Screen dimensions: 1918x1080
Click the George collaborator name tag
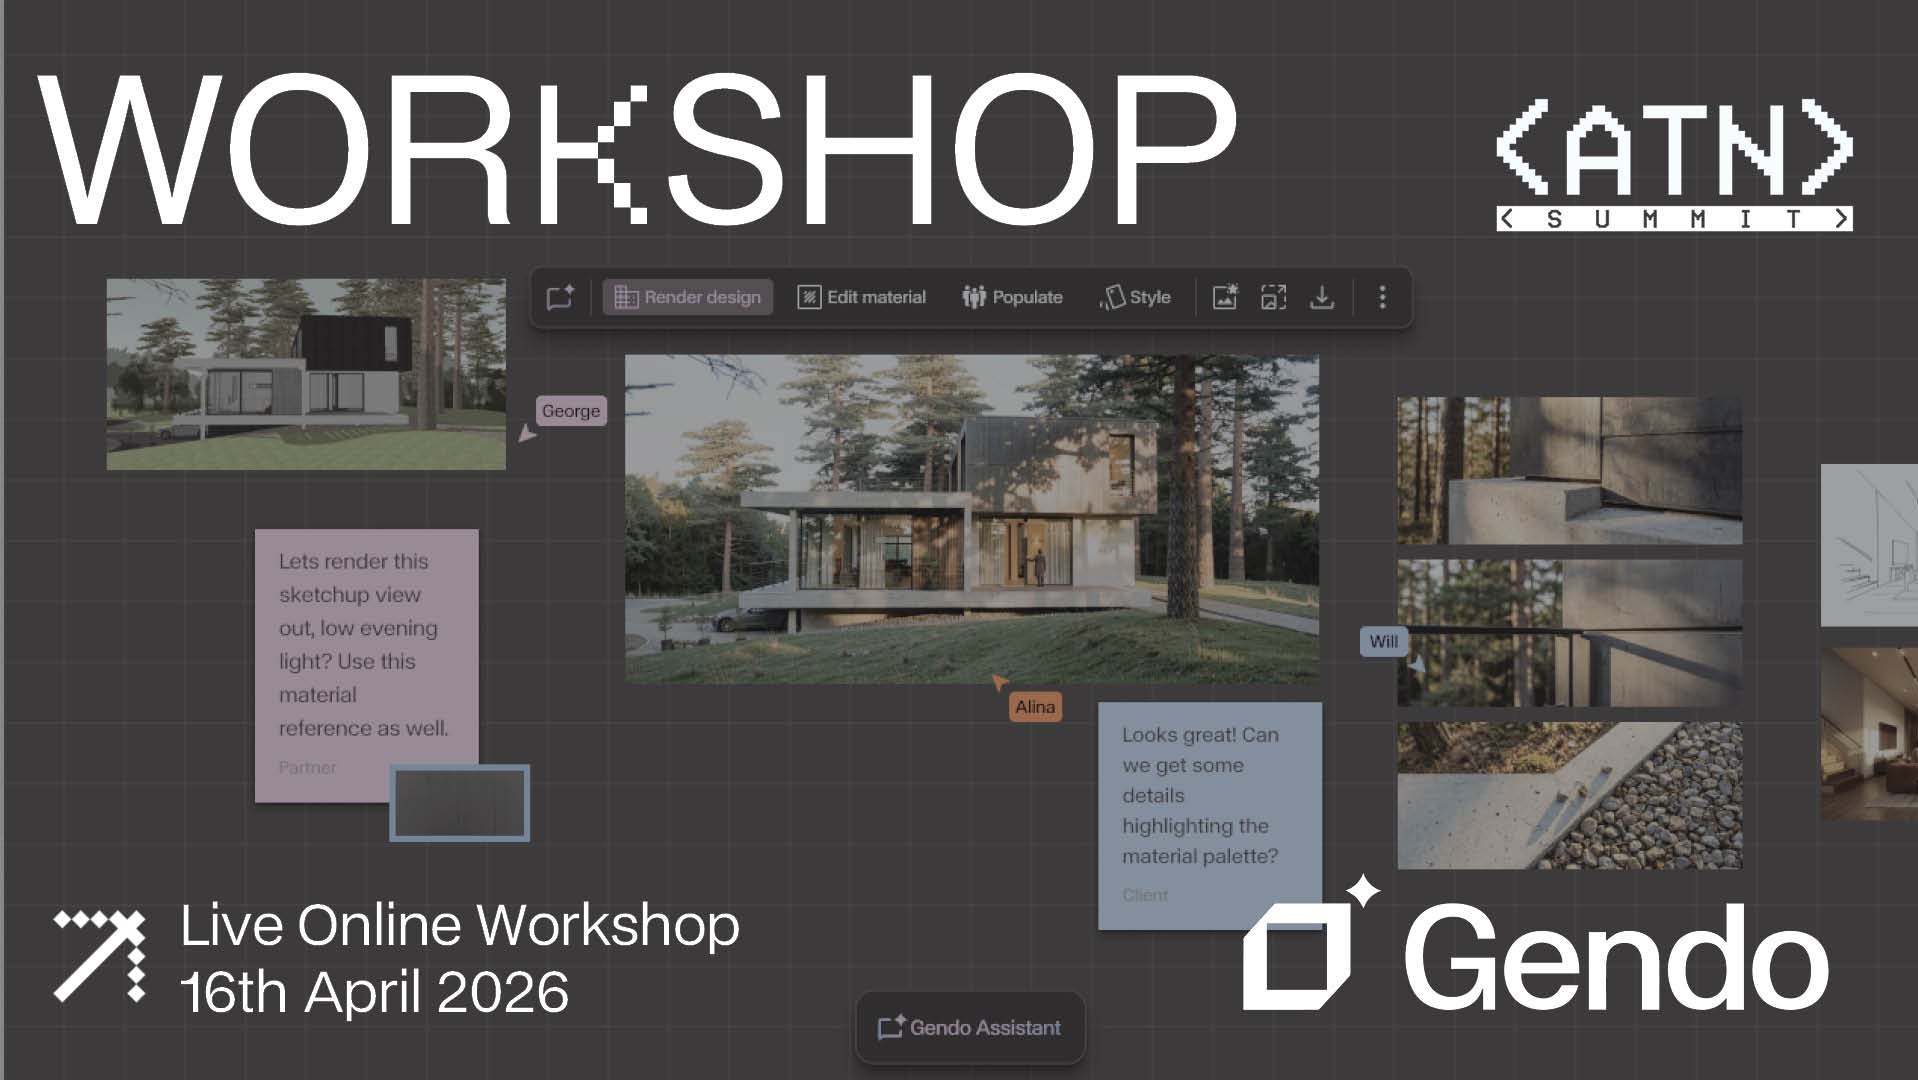(569, 410)
